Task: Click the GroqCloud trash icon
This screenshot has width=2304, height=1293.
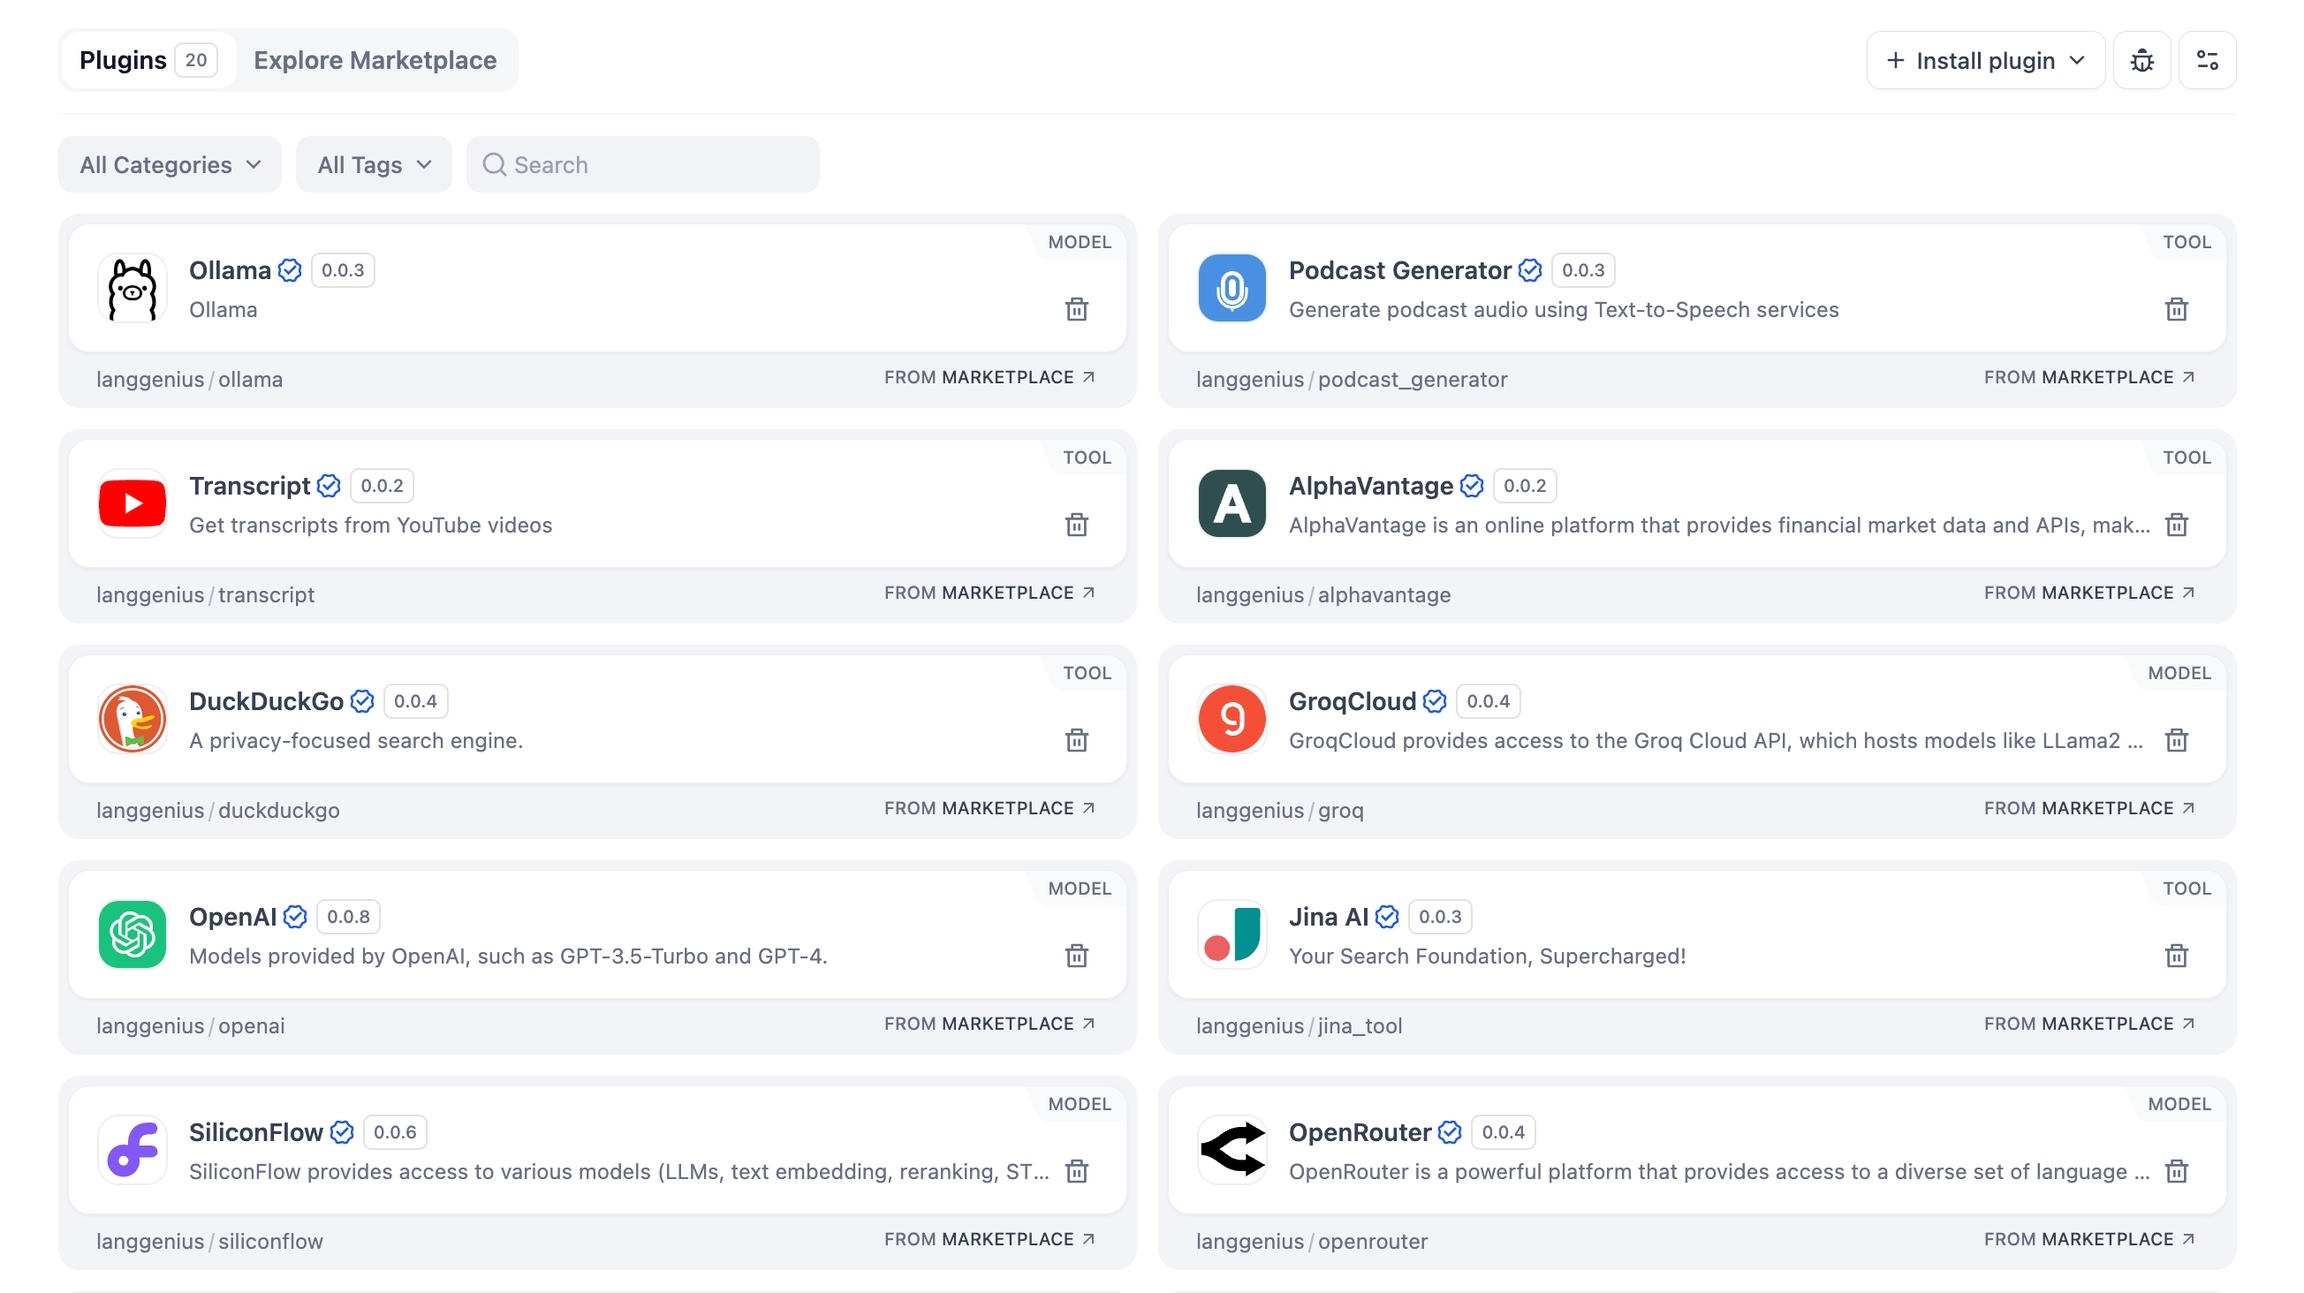Action: coord(2176,740)
